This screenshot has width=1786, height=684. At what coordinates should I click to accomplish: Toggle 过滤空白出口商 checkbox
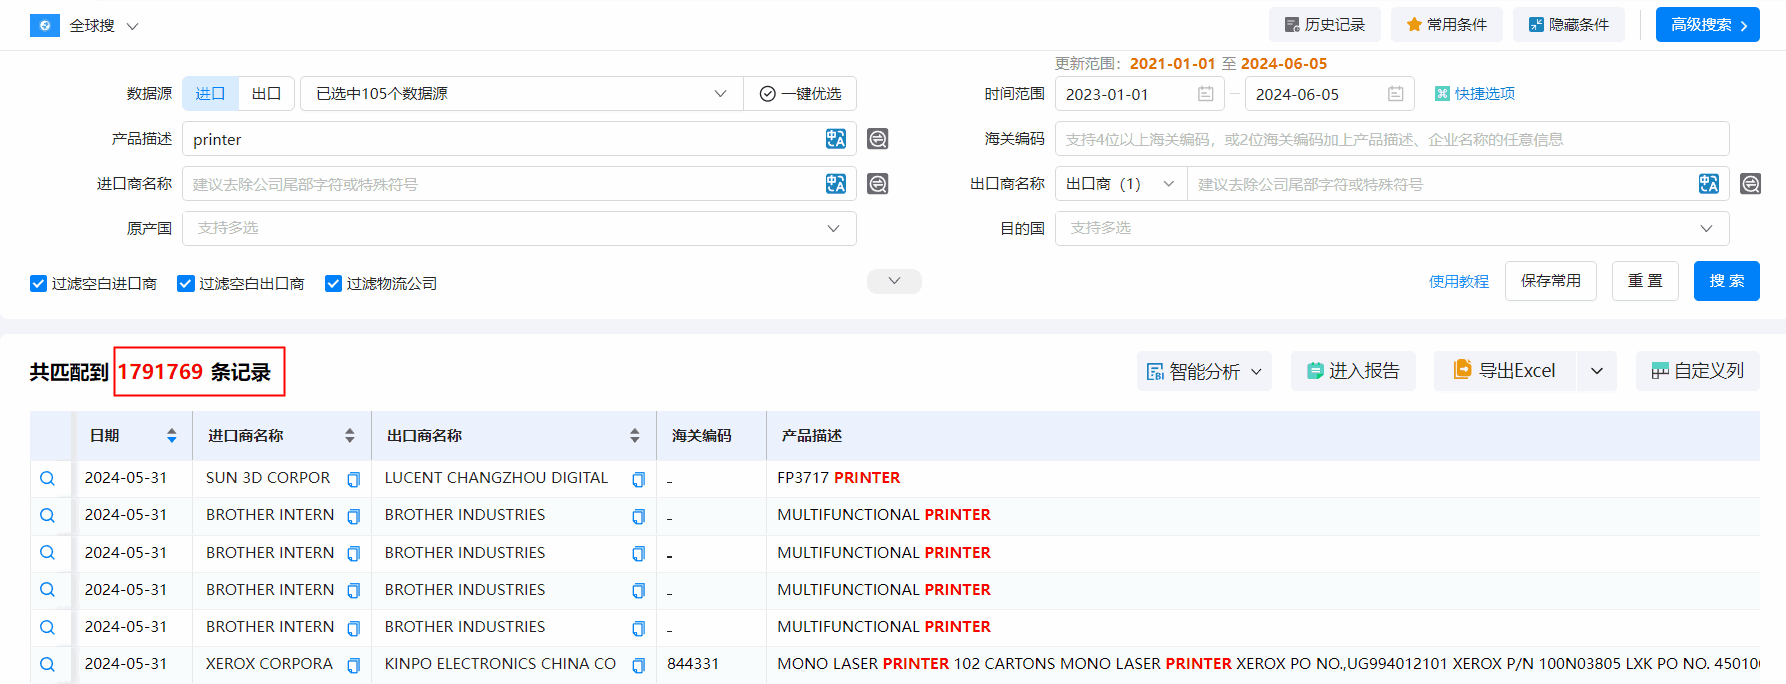(x=186, y=284)
